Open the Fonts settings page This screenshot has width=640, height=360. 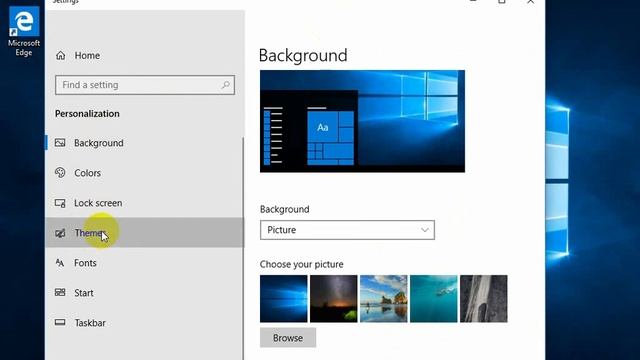point(144,263)
